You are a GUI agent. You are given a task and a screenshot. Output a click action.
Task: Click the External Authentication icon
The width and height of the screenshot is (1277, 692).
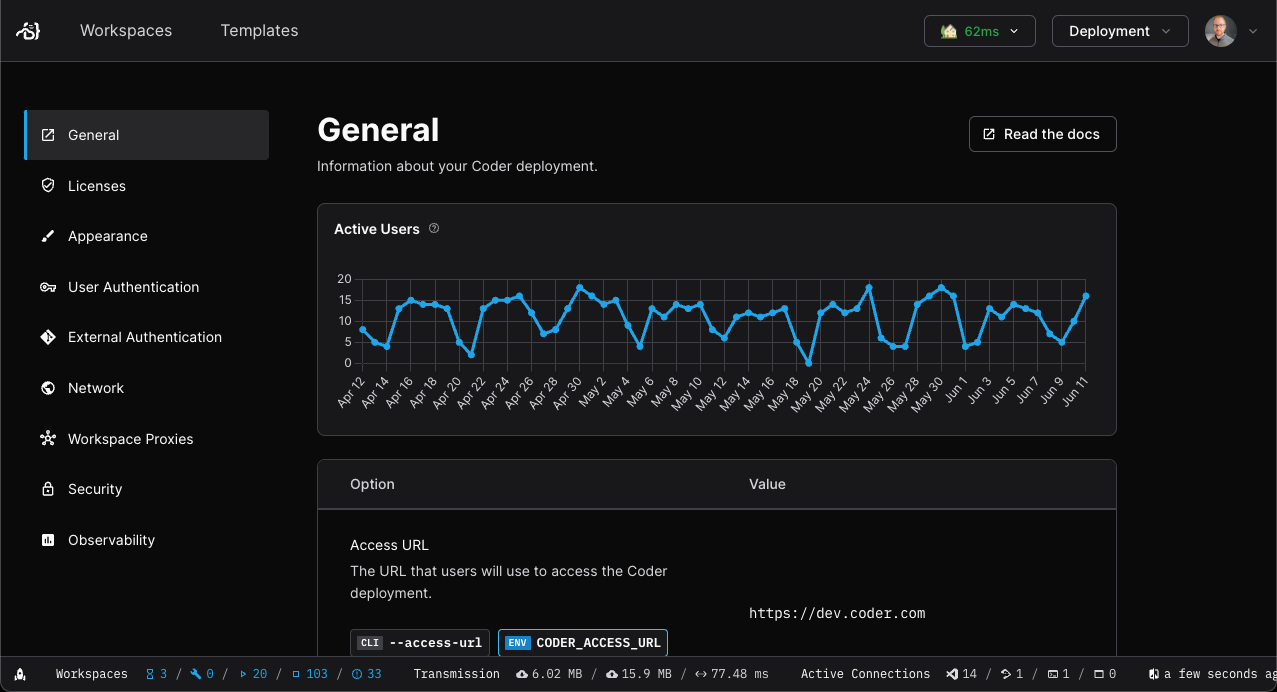coord(47,337)
